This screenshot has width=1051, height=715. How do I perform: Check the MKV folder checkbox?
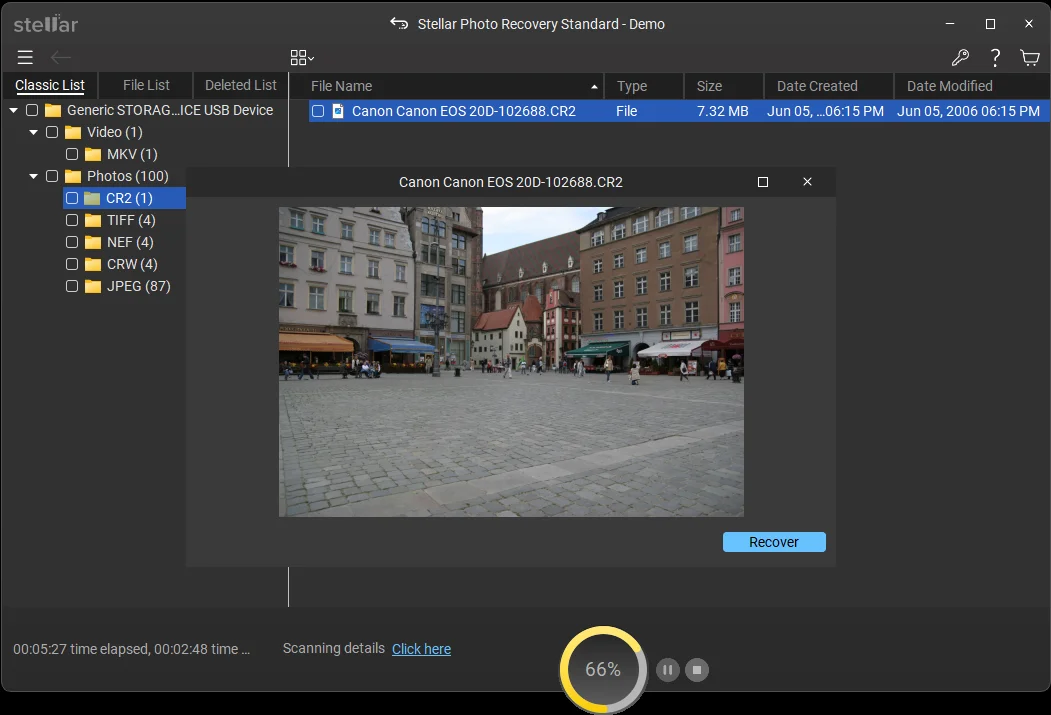coord(72,154)
